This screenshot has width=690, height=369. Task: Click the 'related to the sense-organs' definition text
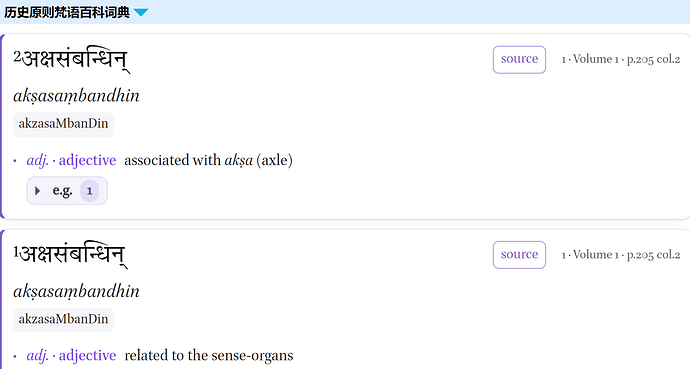point(209,355)
